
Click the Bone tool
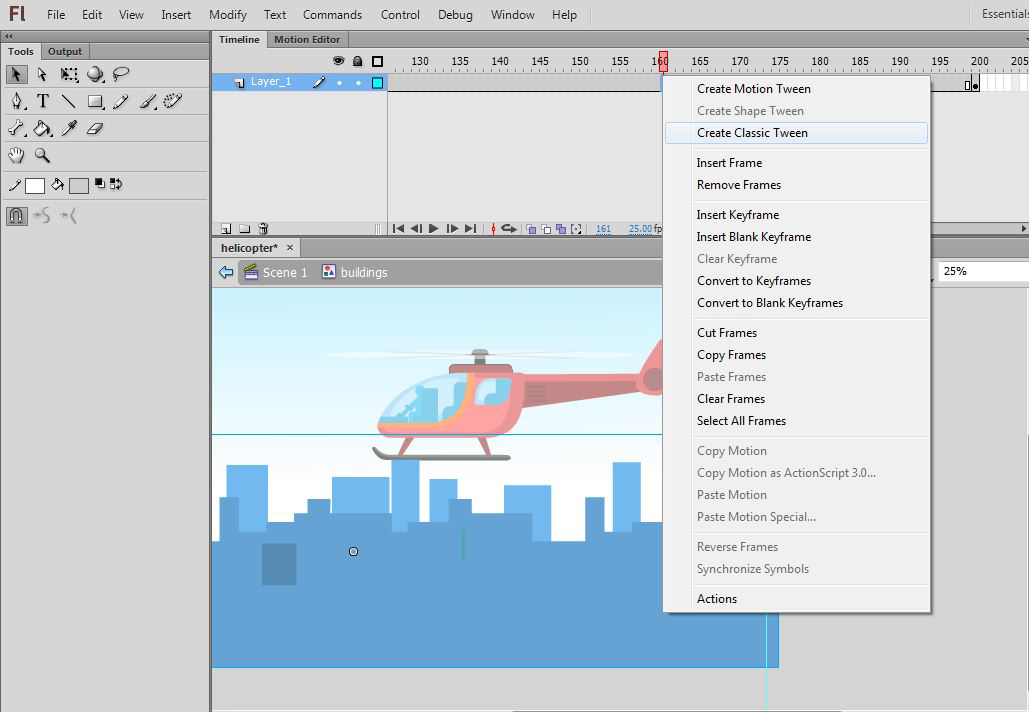pos(17,128)
